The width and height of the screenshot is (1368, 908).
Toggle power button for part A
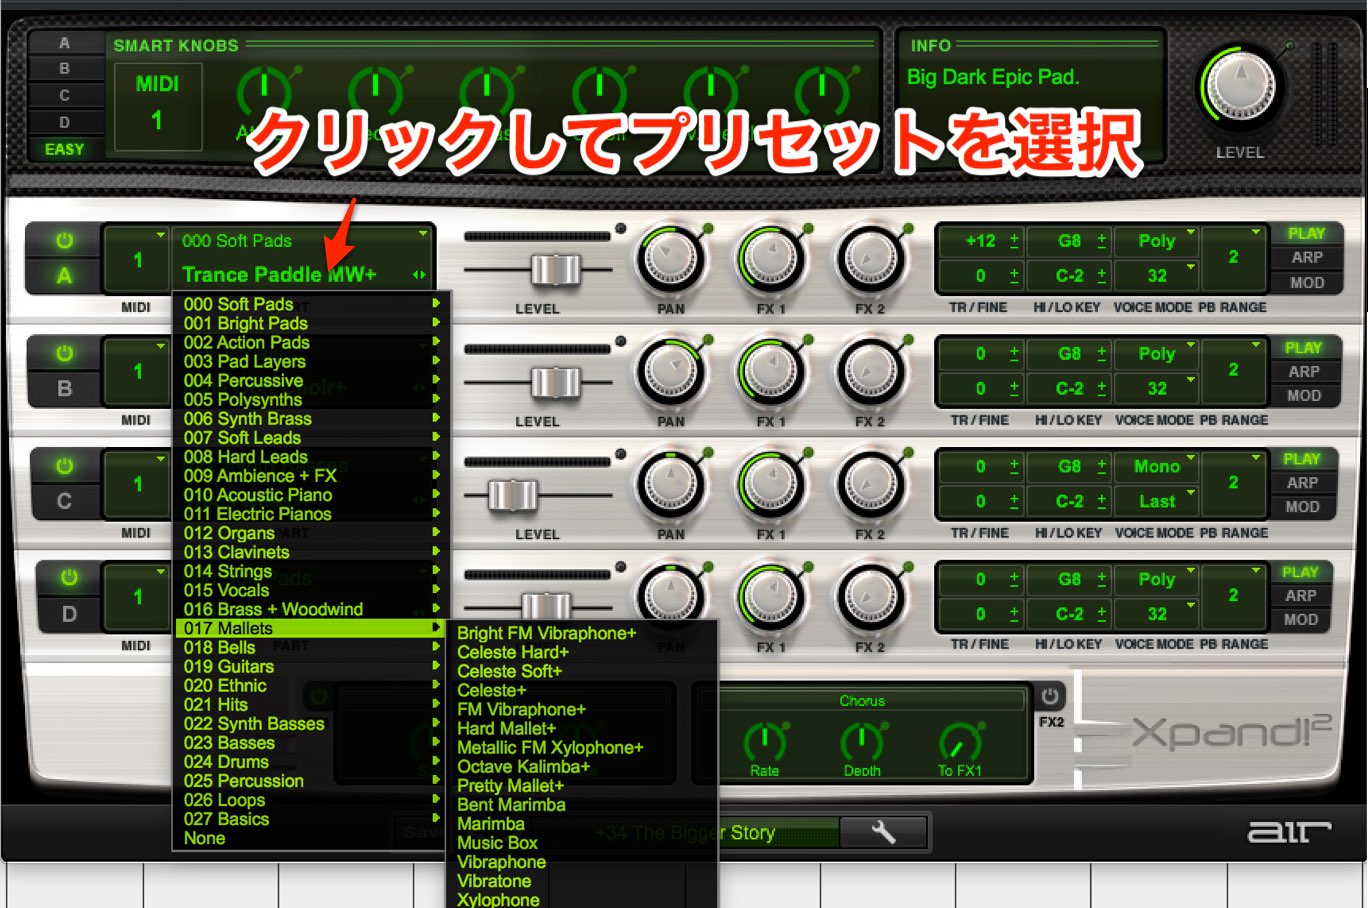click(x=64, y=241)
